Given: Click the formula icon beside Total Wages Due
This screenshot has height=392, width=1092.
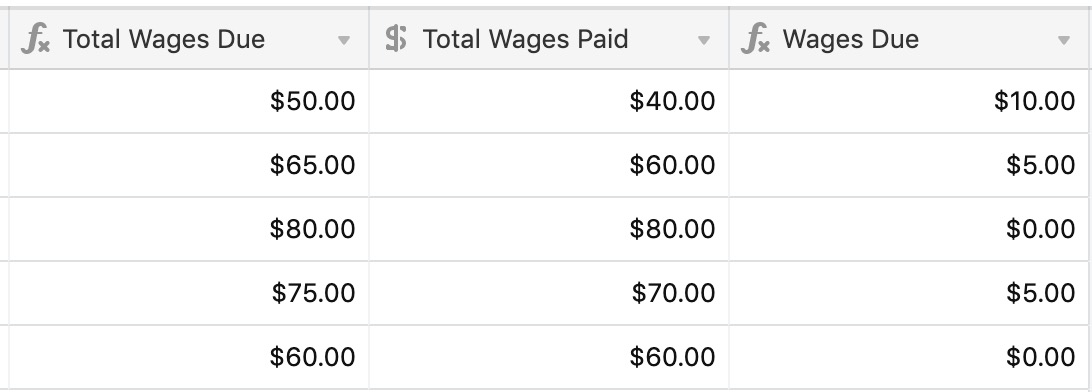Looking at the screenshot, I should [x=35, y=39].
